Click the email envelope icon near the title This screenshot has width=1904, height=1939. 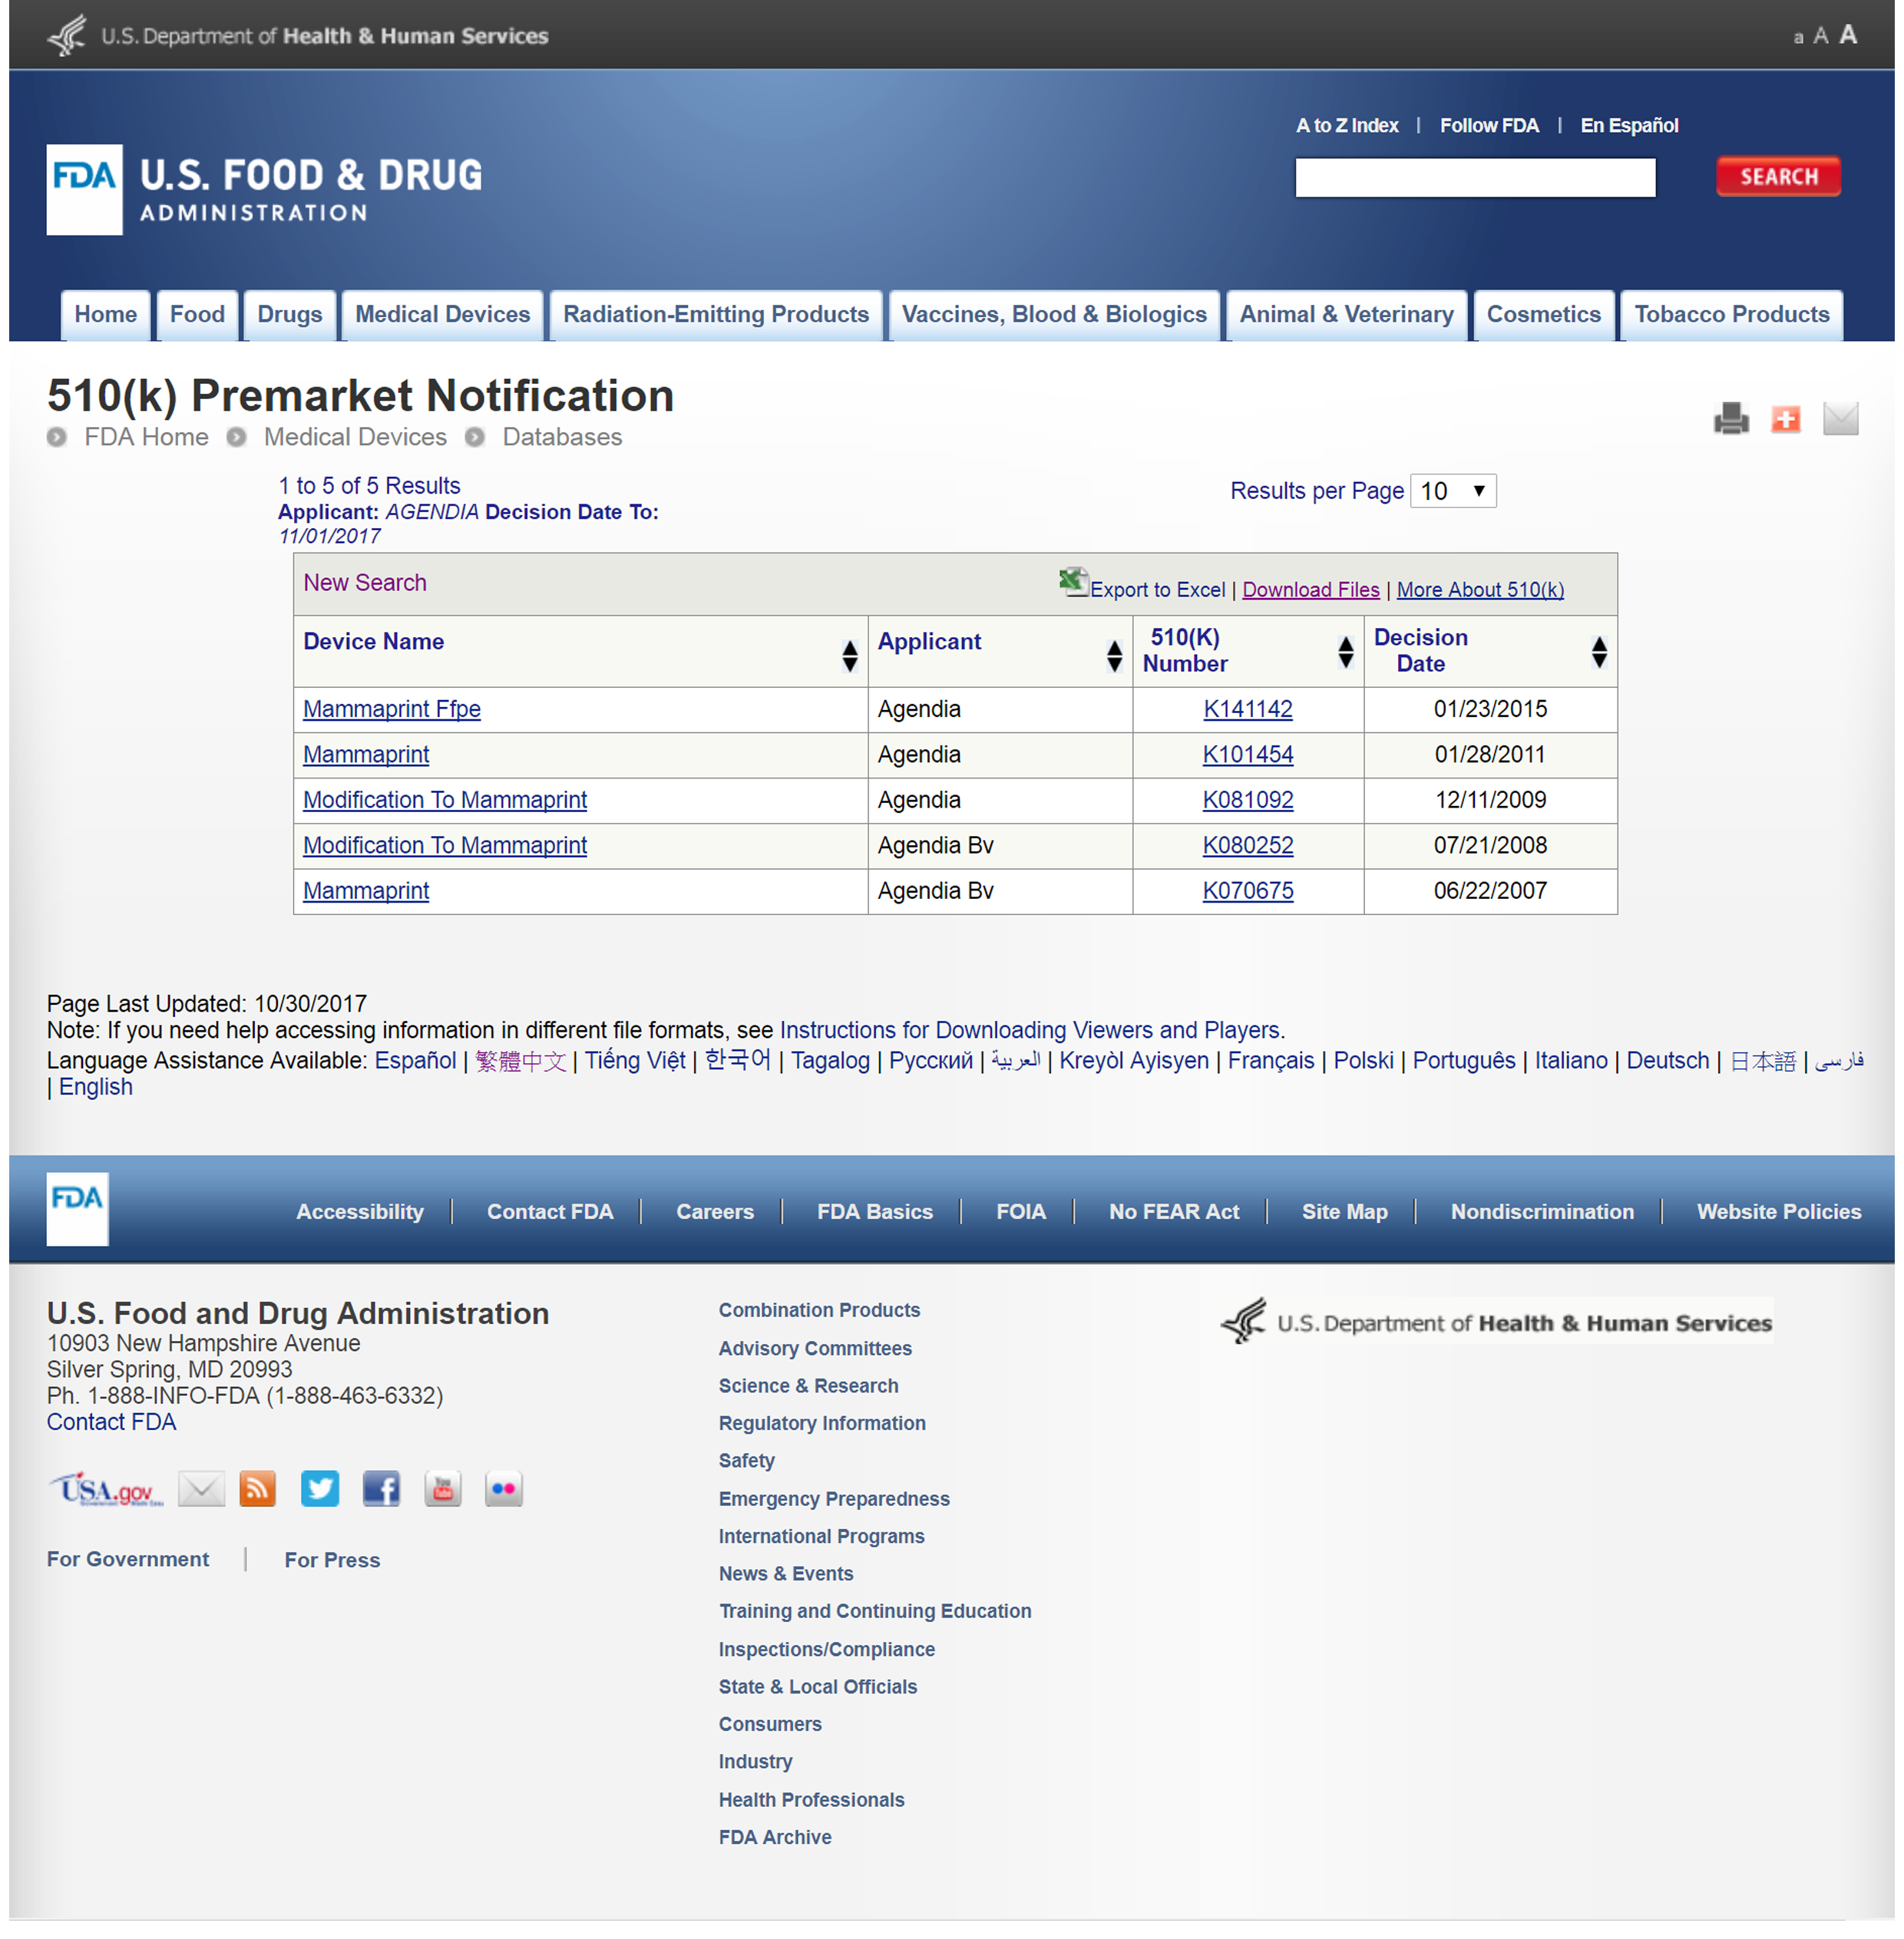click(1840, 418)
